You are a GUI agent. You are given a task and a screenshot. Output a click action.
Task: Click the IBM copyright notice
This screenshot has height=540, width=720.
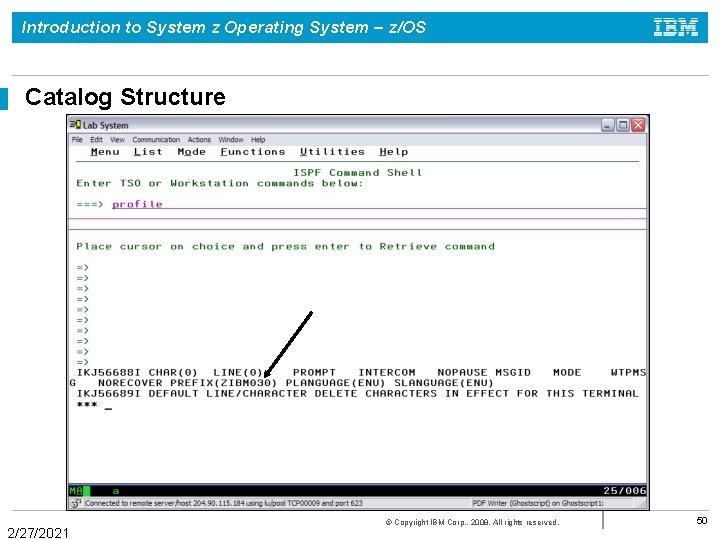point(472,522)
